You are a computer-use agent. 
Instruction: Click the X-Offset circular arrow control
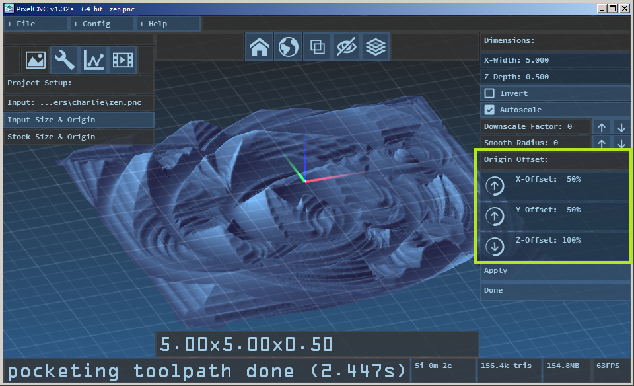(495, 186)
